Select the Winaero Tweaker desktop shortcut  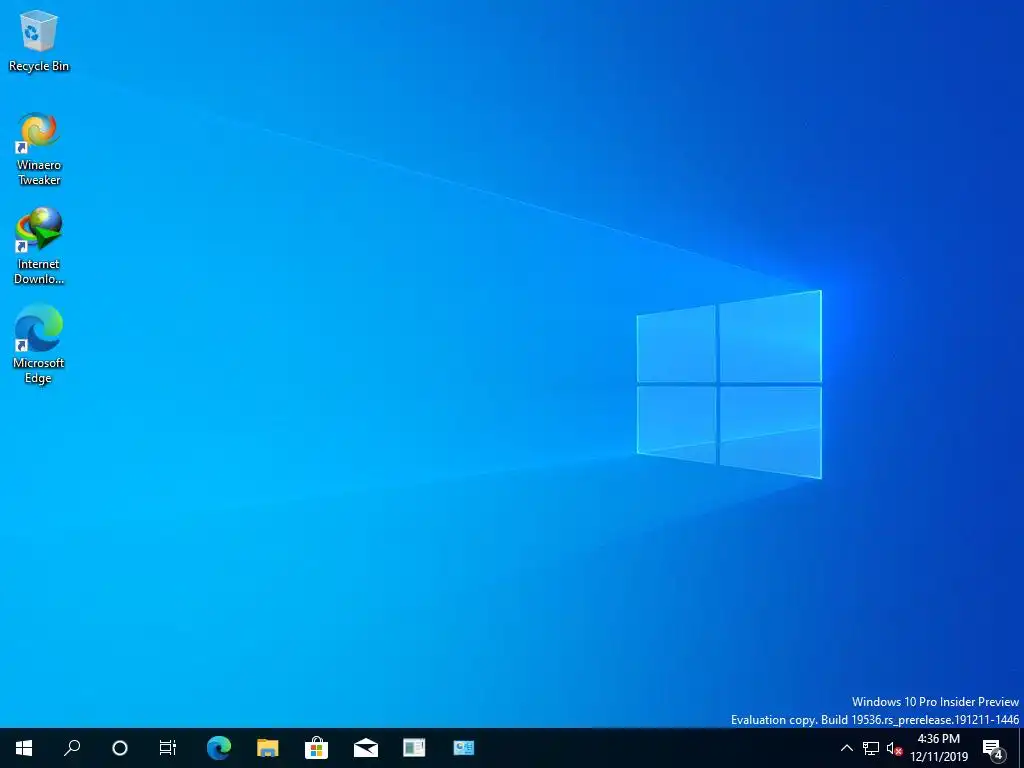click(x=39, y=149)
